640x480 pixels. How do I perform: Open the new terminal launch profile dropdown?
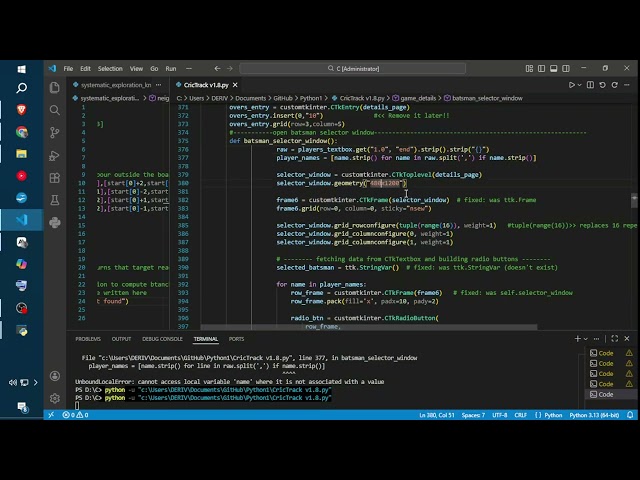tap(586, 339)
